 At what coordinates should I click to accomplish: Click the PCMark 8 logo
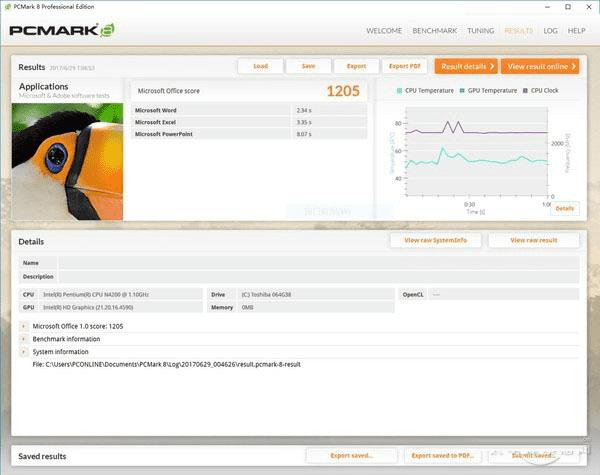(62, 30)
